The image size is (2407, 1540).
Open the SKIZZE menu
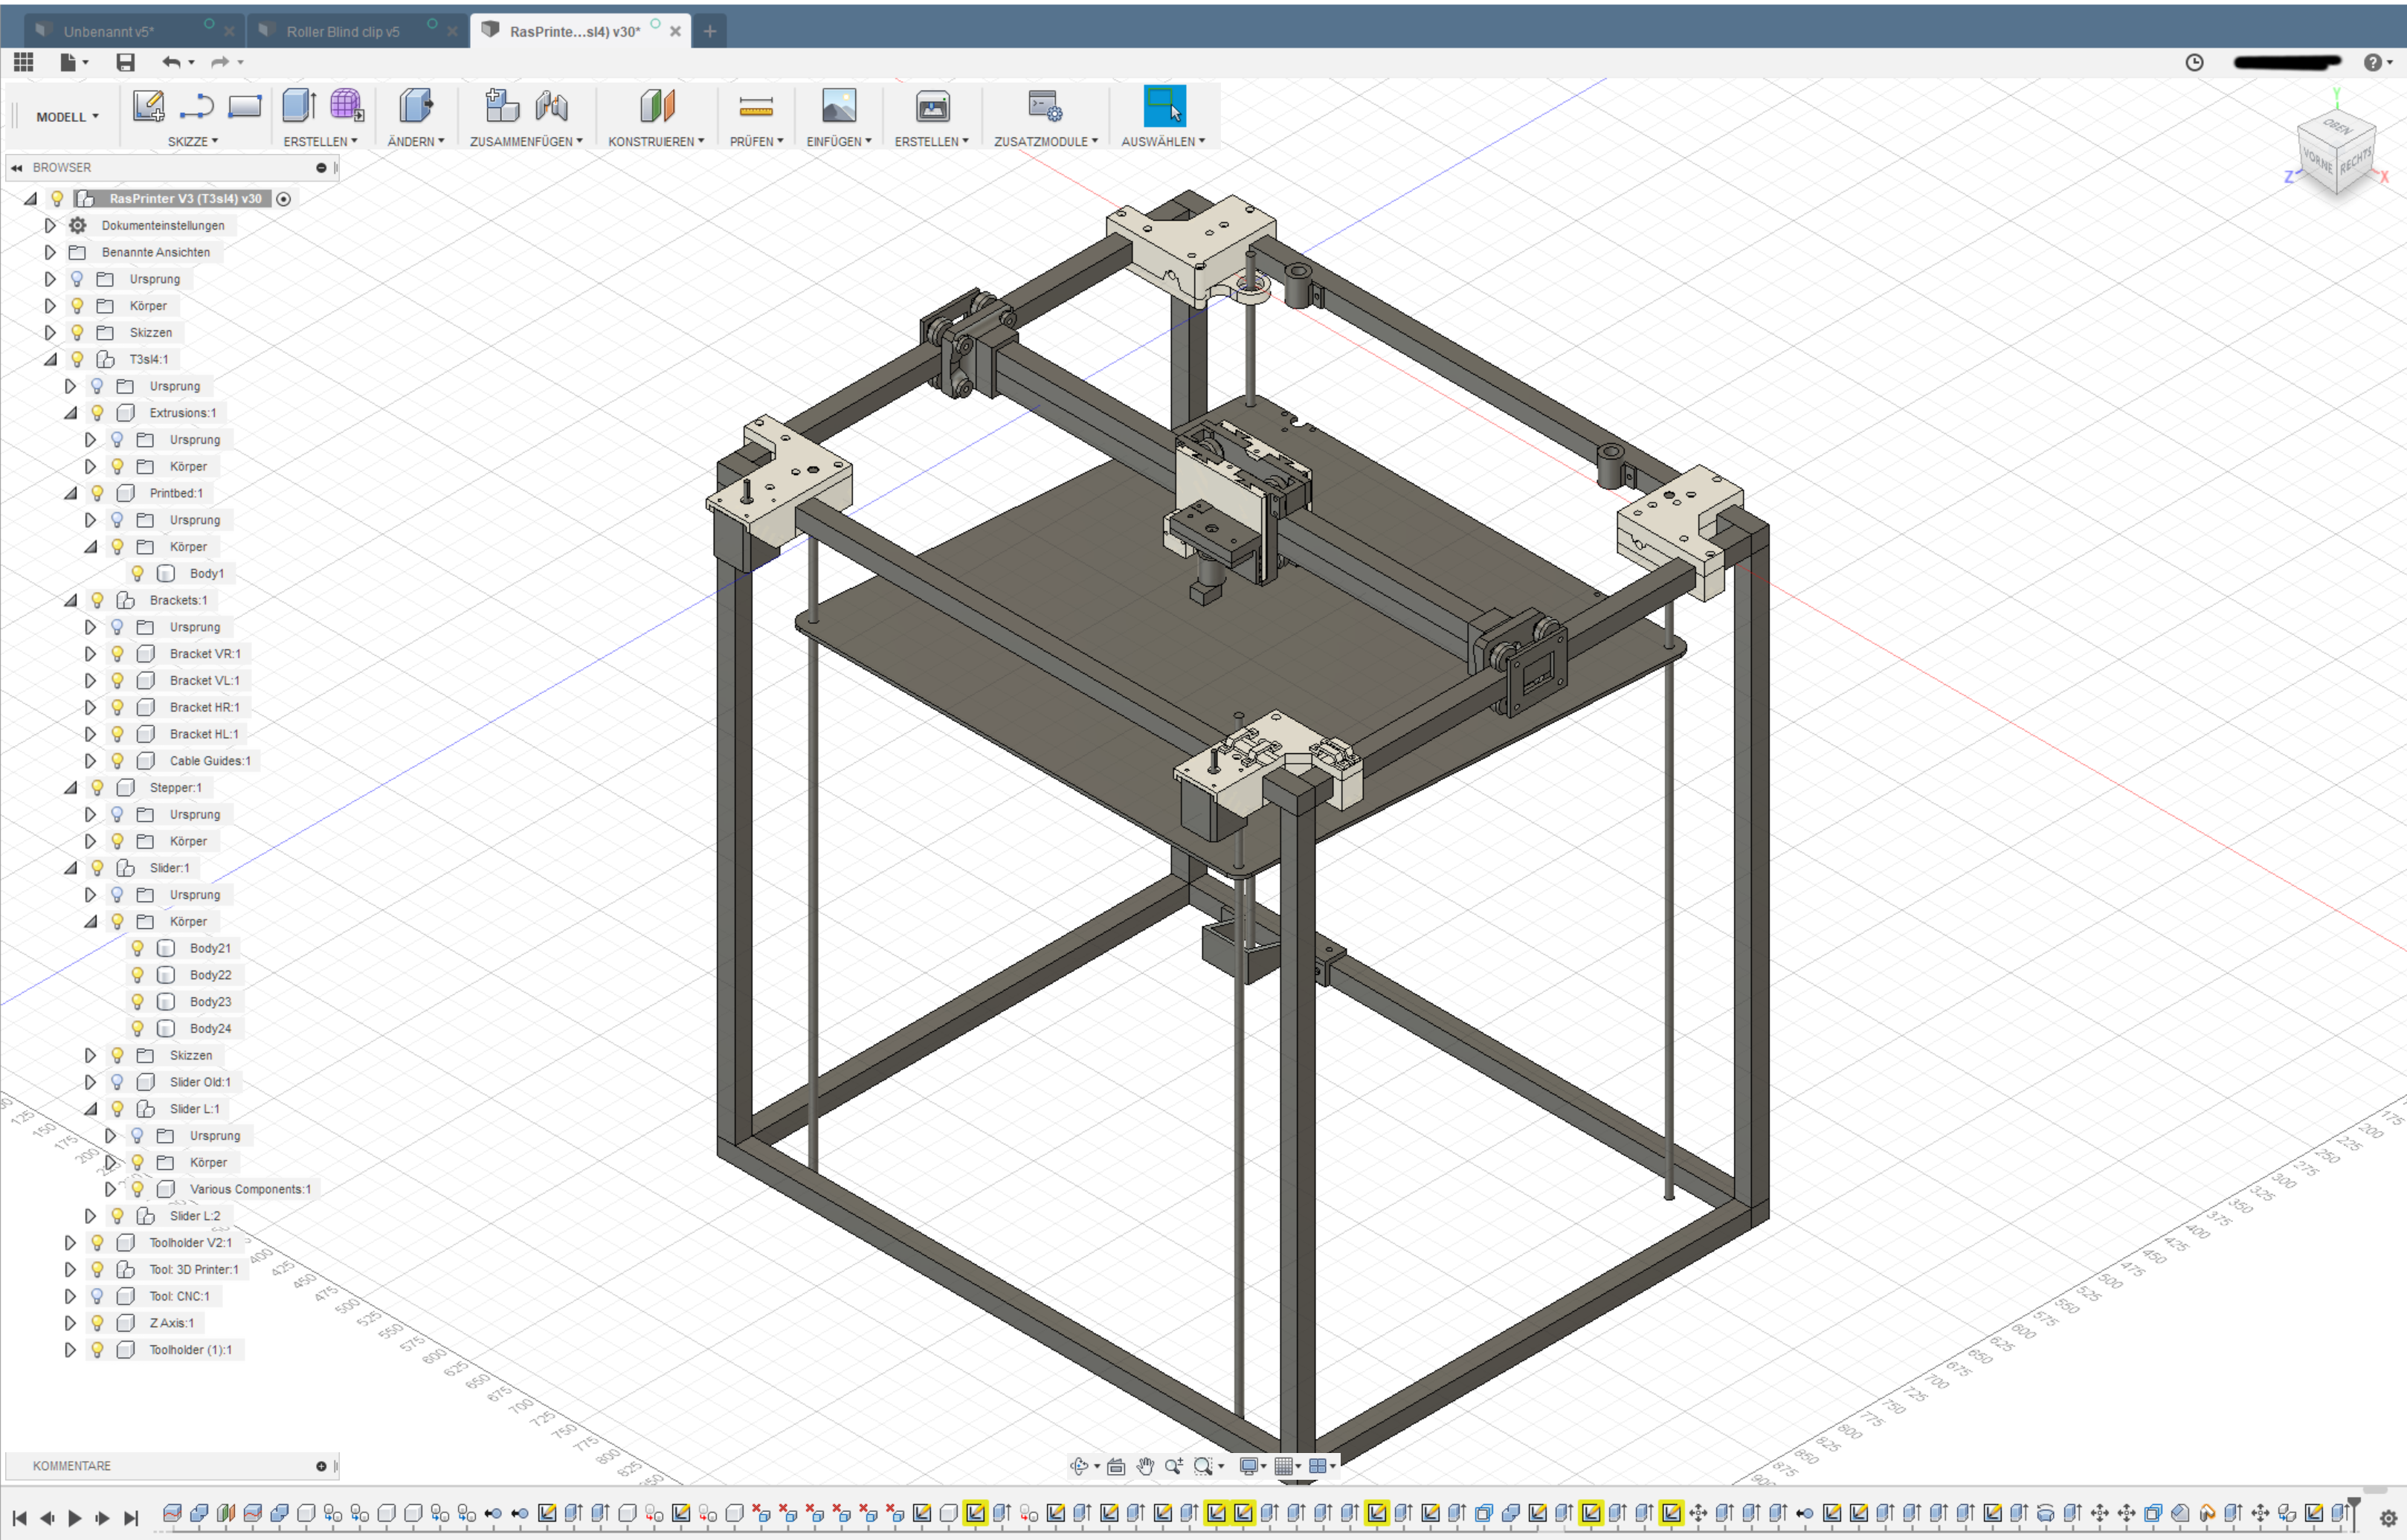pos(192,142)
